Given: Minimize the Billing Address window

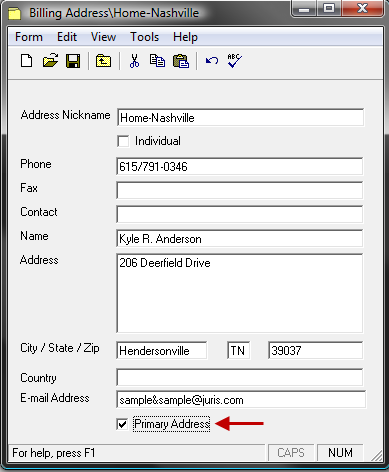Looking at the screenshot, I should coord(304,8).
